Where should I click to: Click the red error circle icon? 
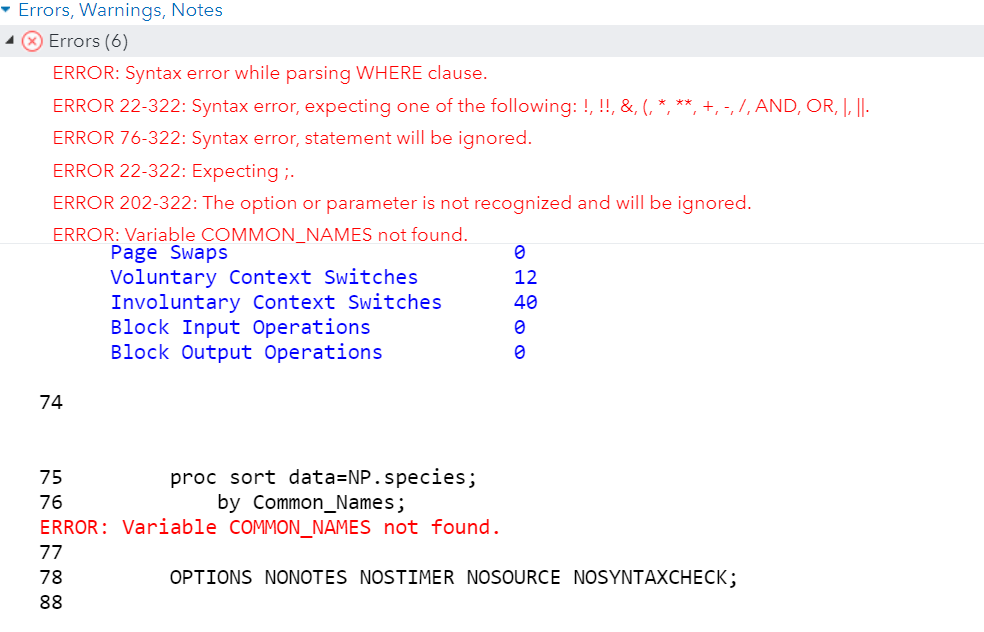30,41
